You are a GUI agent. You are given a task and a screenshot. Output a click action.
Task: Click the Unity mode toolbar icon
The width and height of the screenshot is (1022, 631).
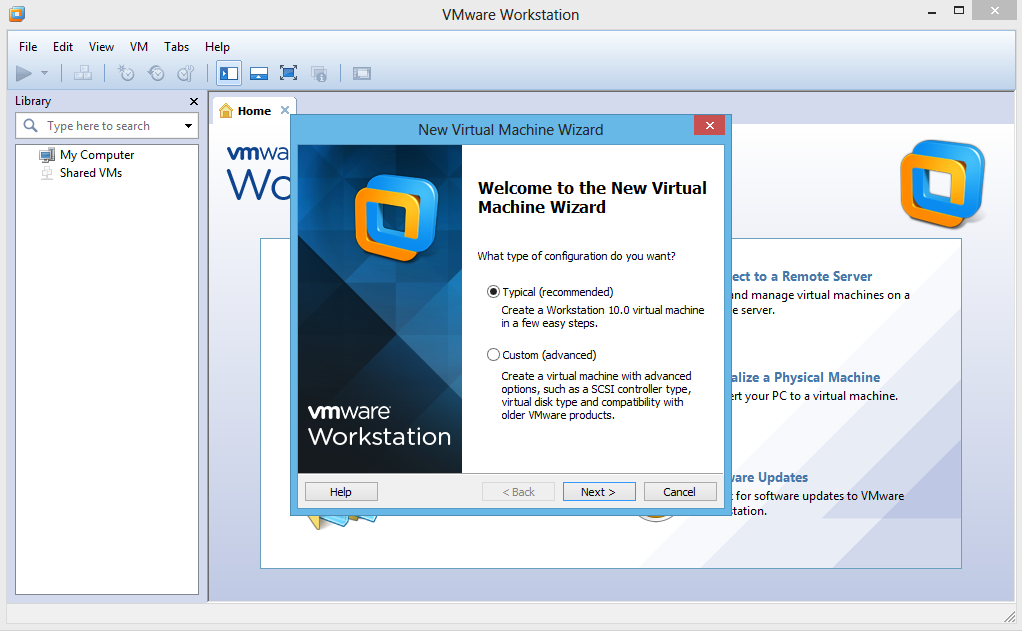pyautogui.click(x=319, y=73)
